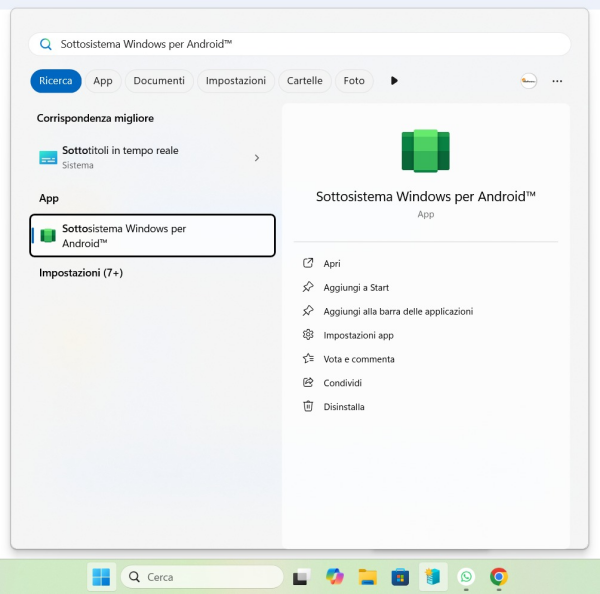600x594 pixels.
Task: Click the large Android subsystem app icon
Action: tap(426, 152)
